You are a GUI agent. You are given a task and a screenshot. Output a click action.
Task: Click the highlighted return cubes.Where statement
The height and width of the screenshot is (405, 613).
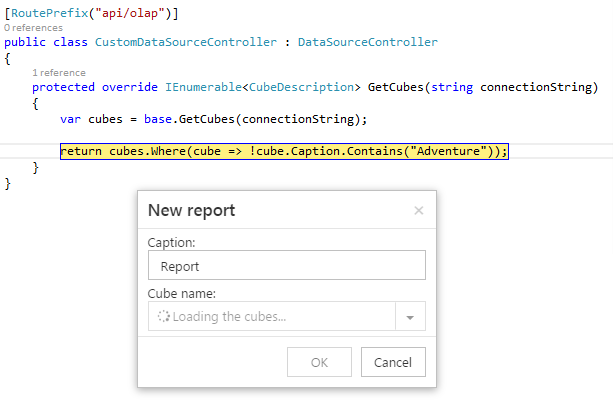pyautogui.click(x=284, y=151)
